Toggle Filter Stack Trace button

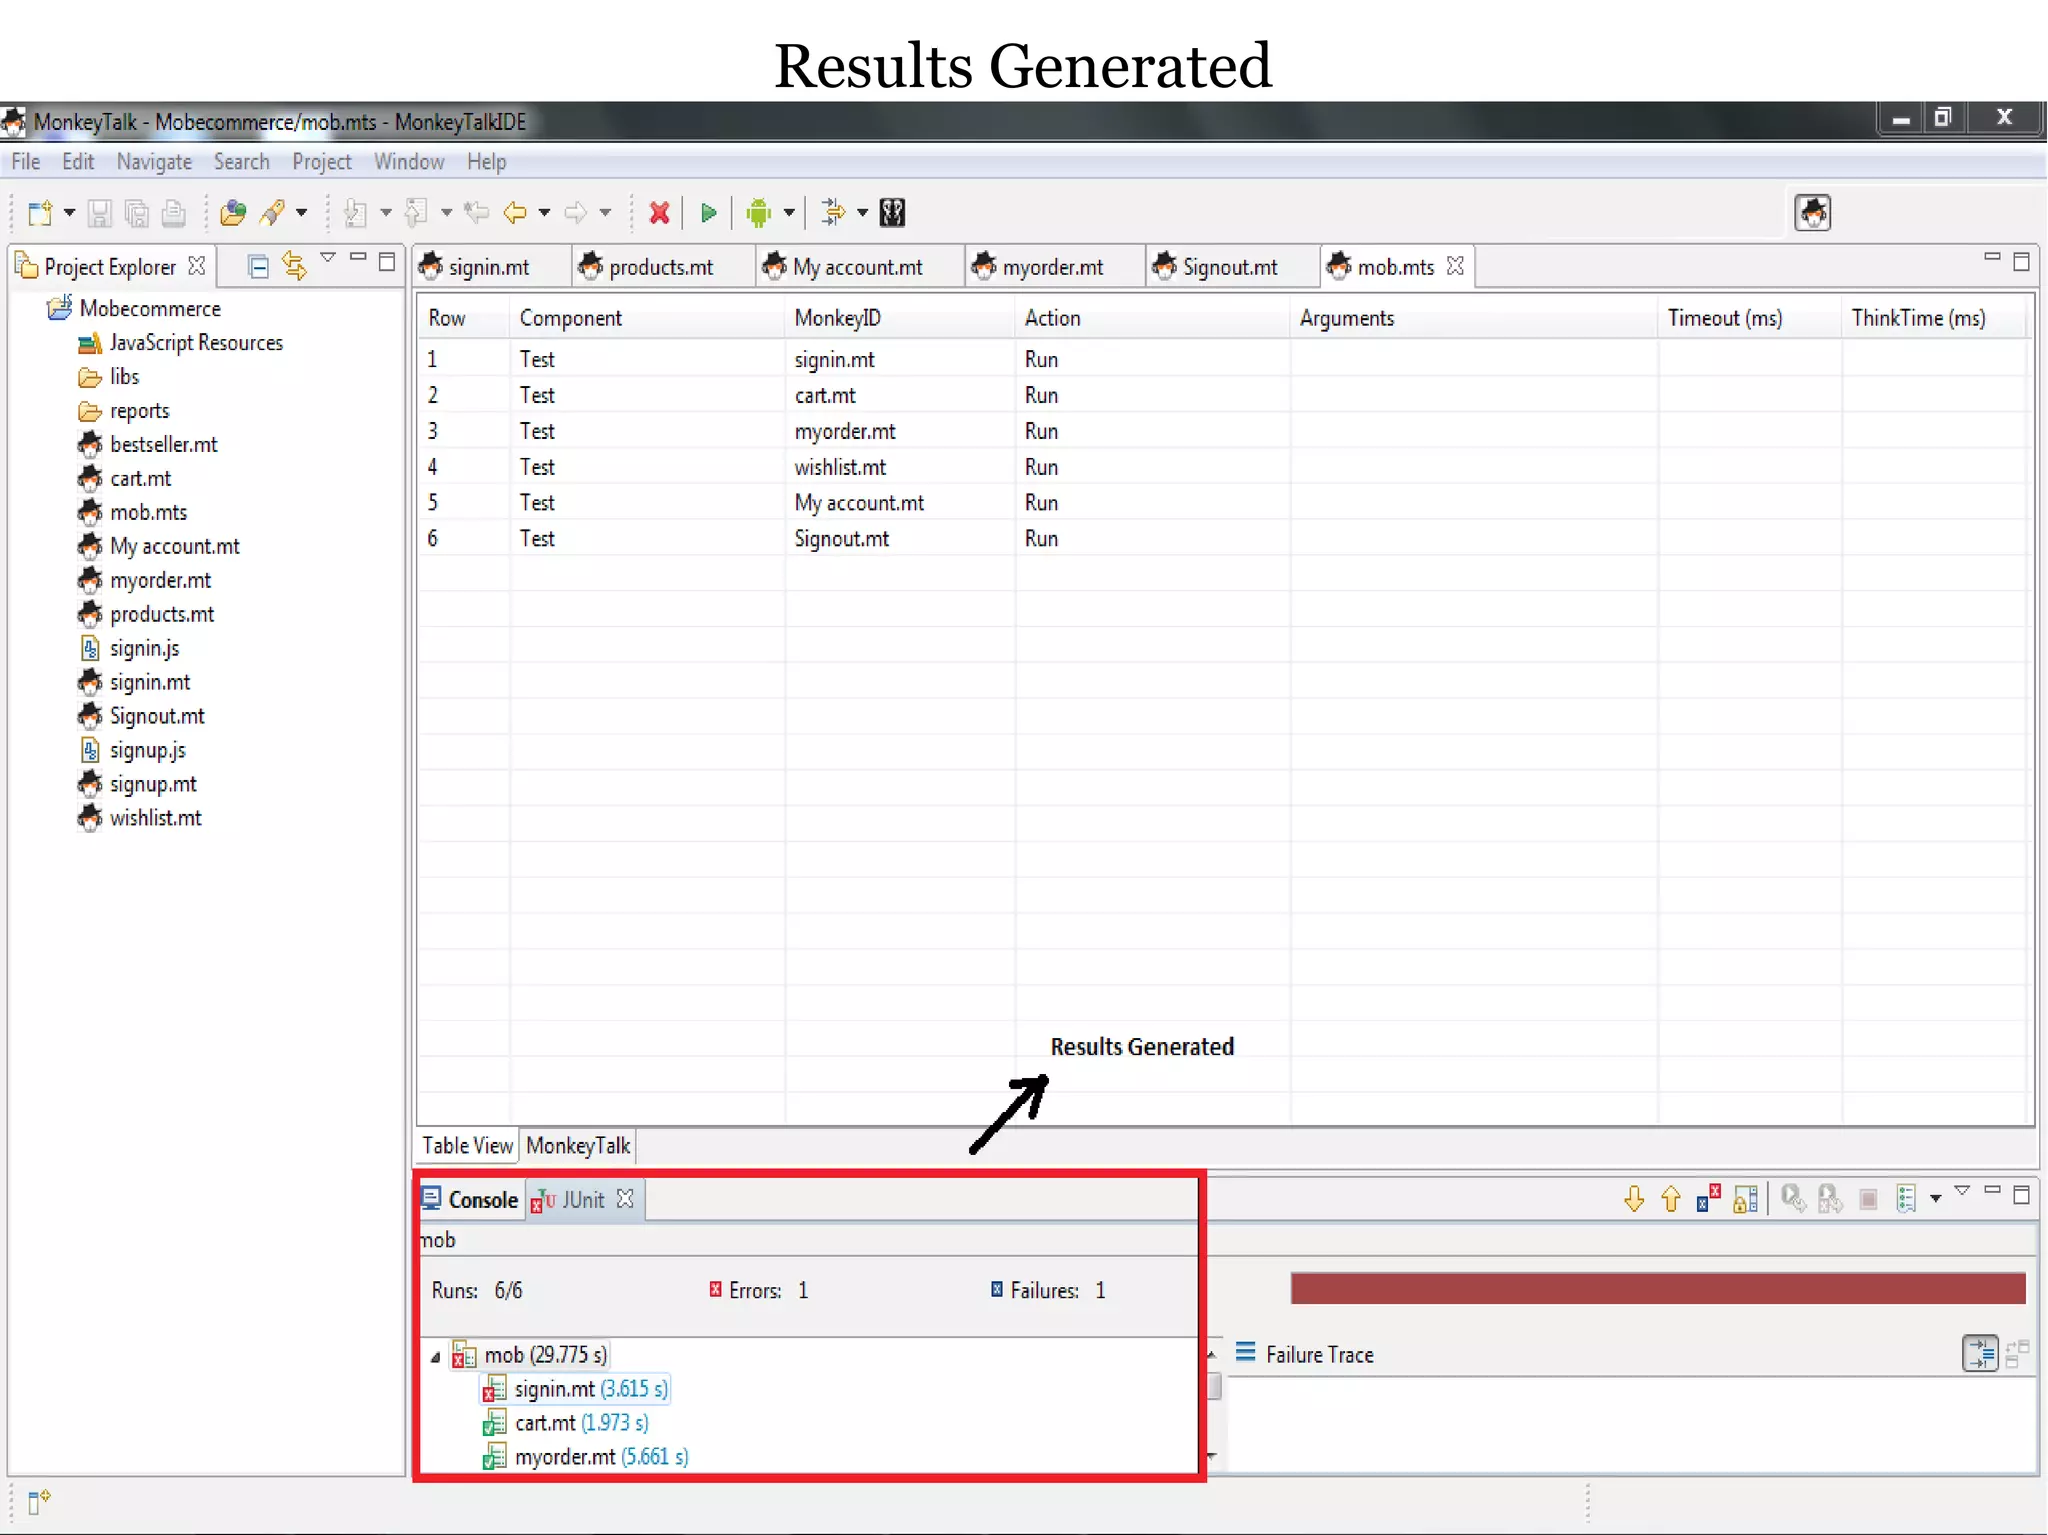[x=1979, y=1355]
